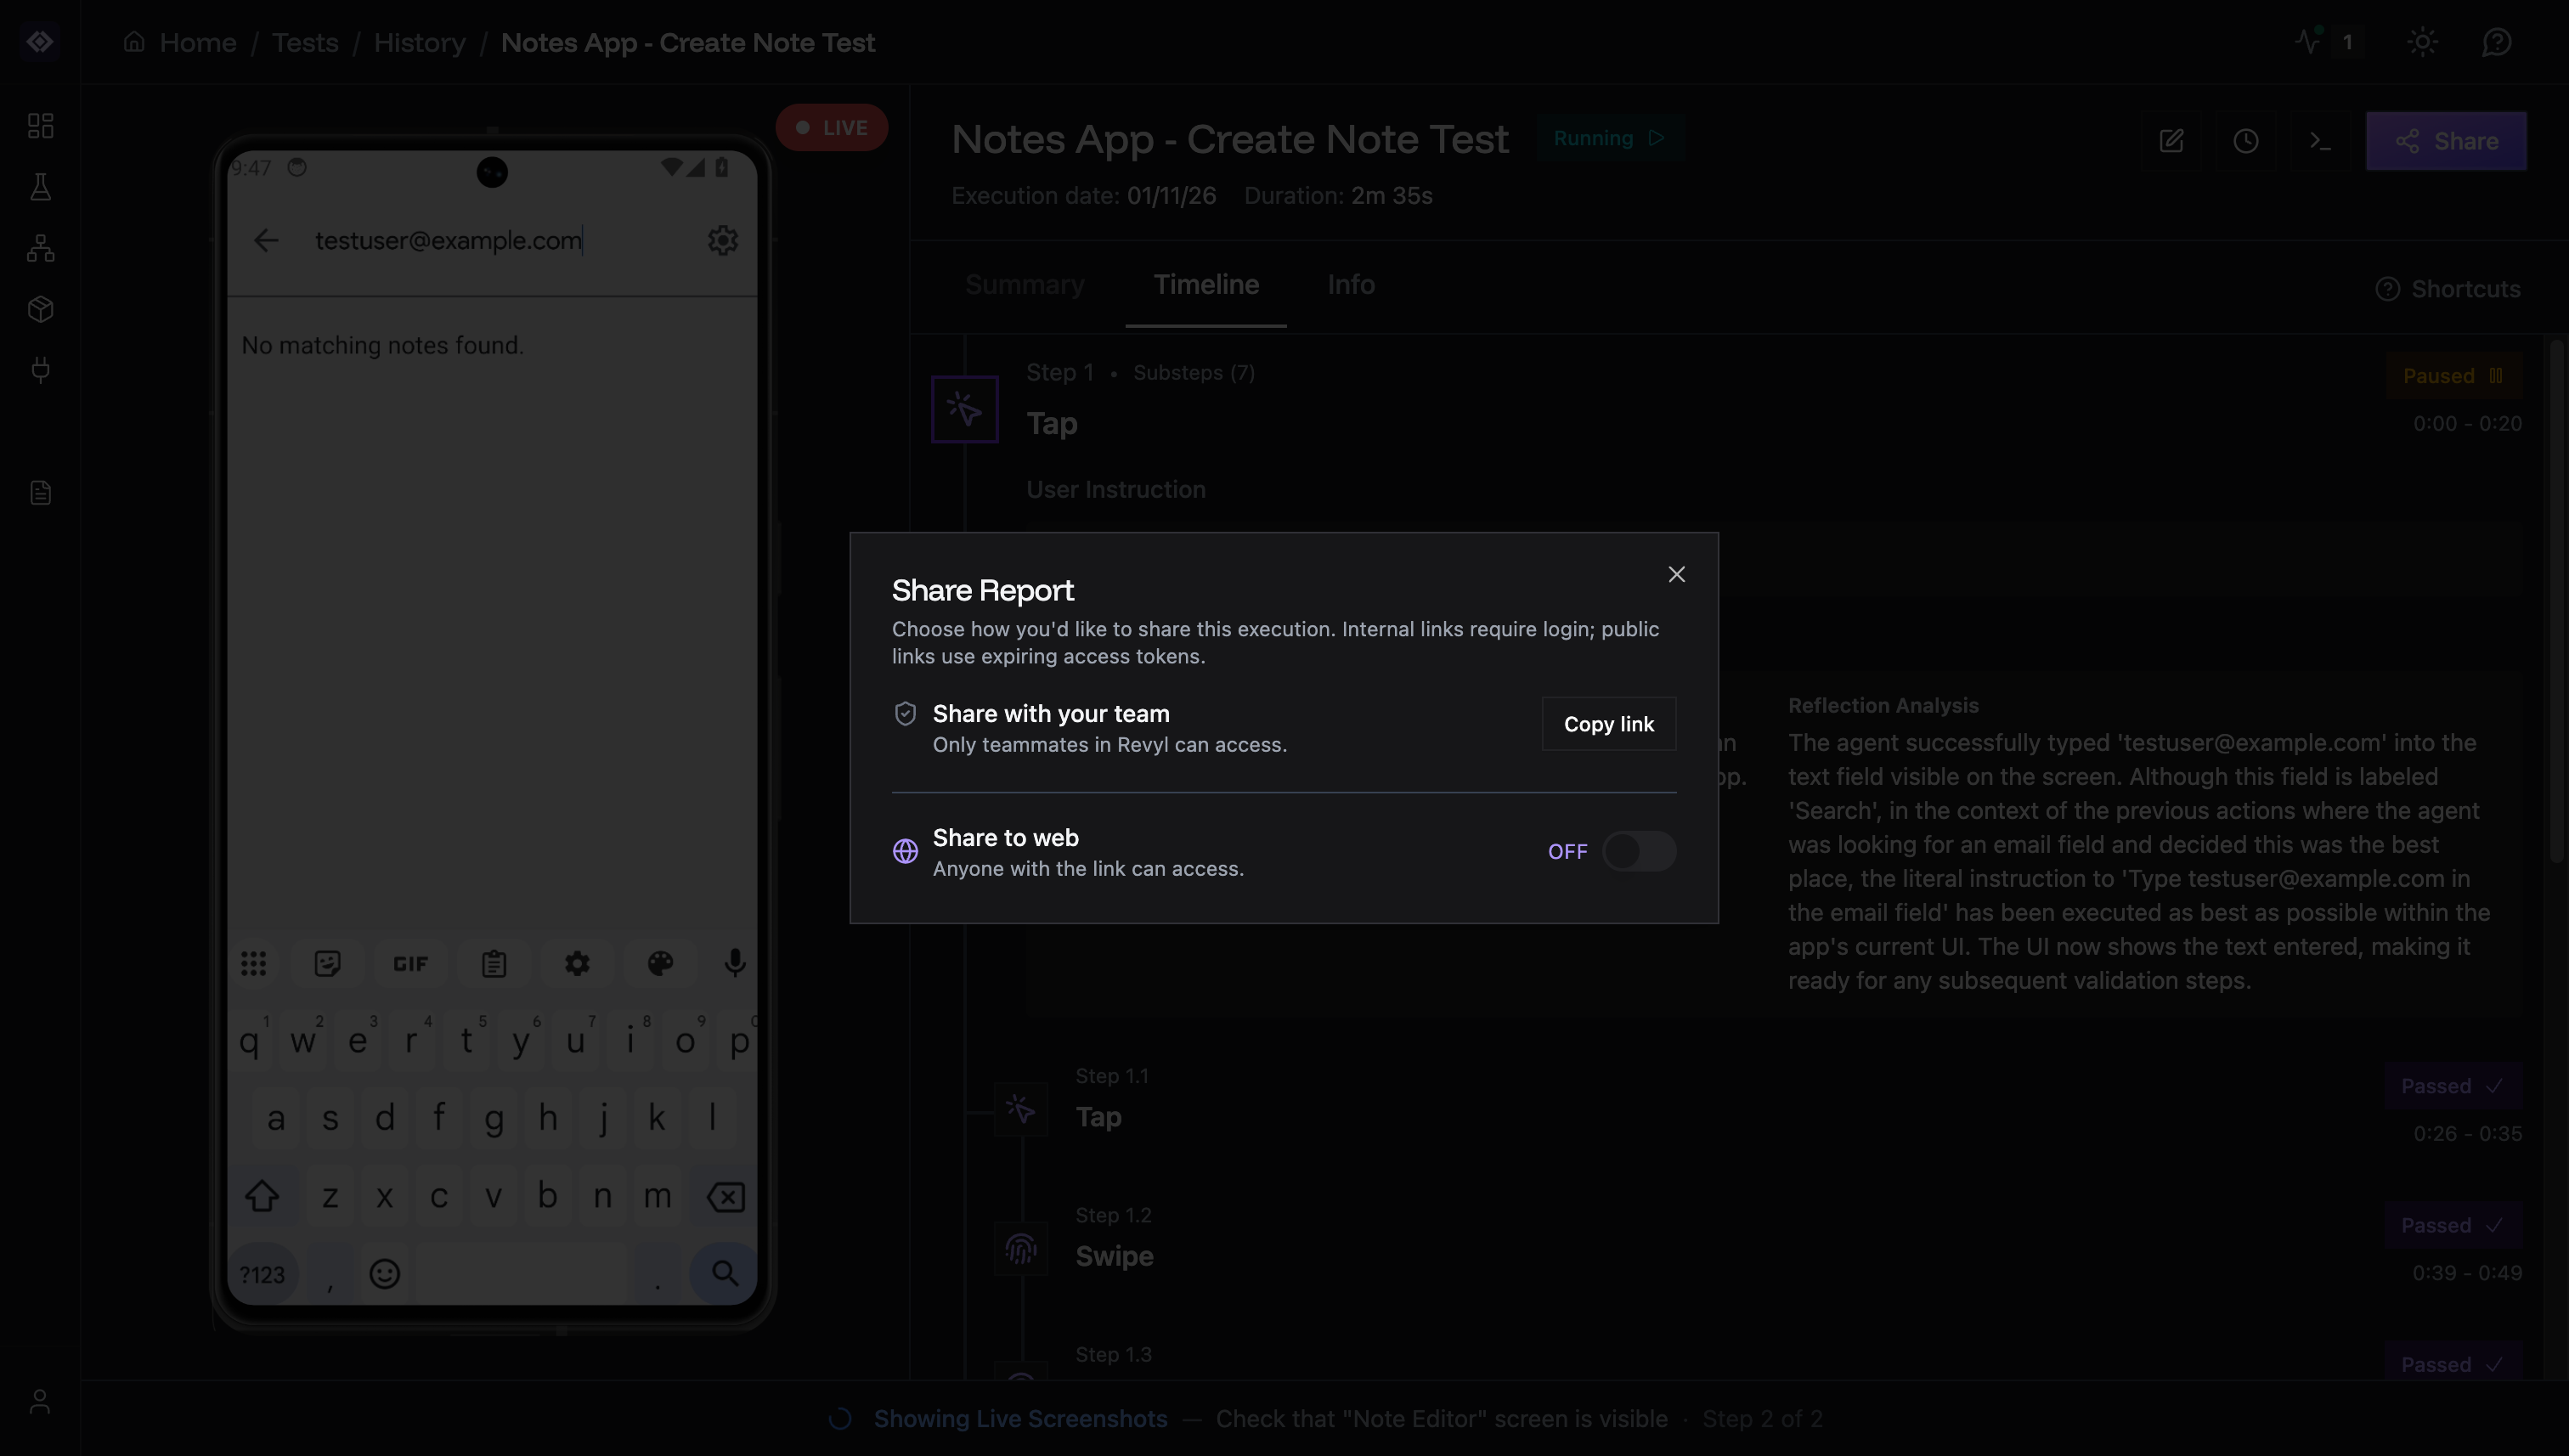This screenshot has height=1456, width=2569.
Task: Click the package icon in the left sidebar
Action: [40, 309]
